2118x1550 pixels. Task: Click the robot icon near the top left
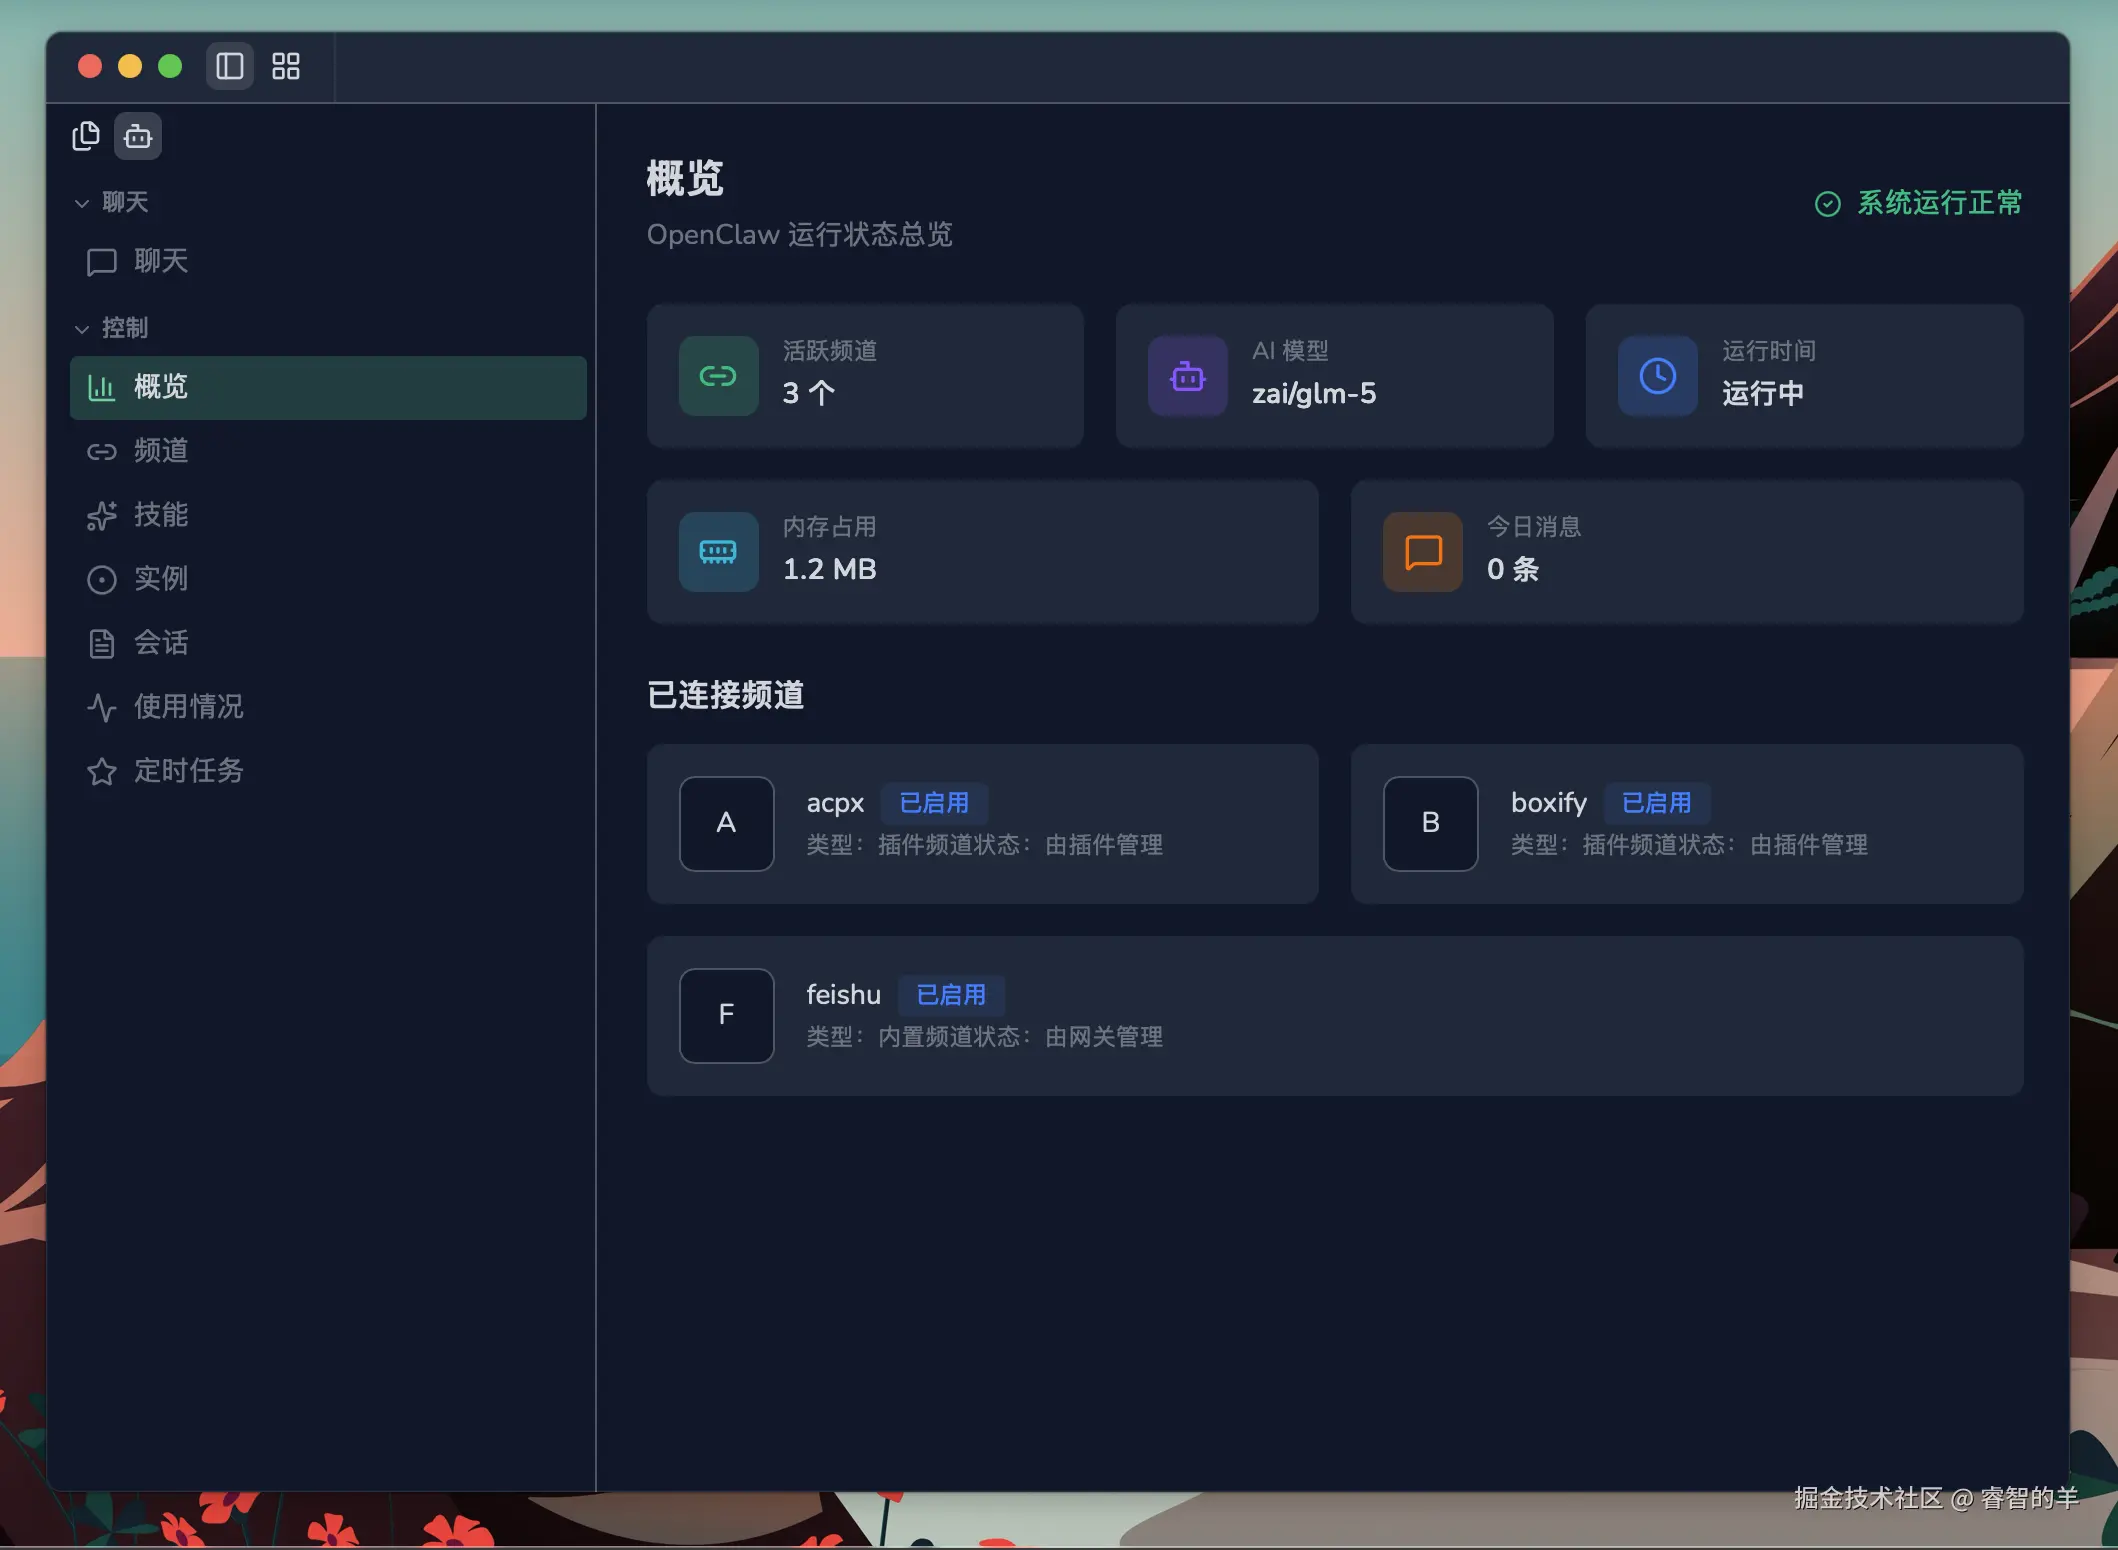(x=137, y=136)
